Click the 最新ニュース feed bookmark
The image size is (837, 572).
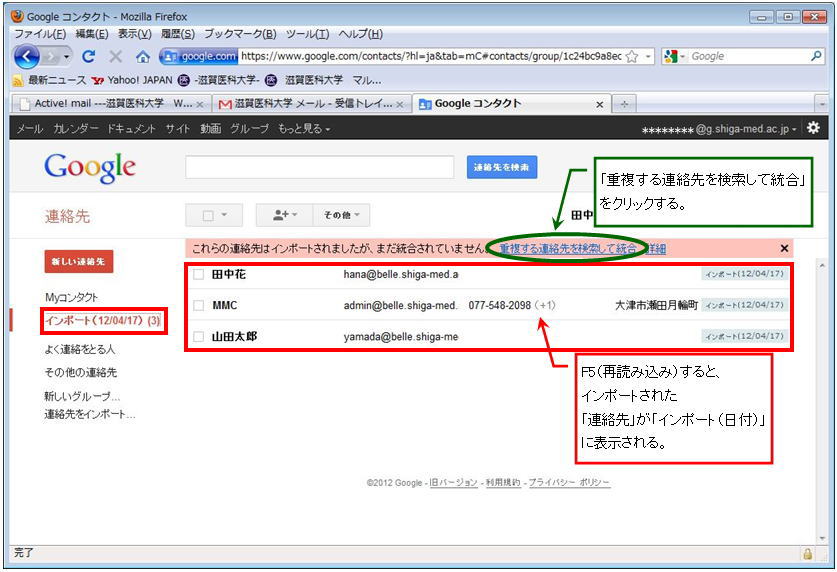49,80
